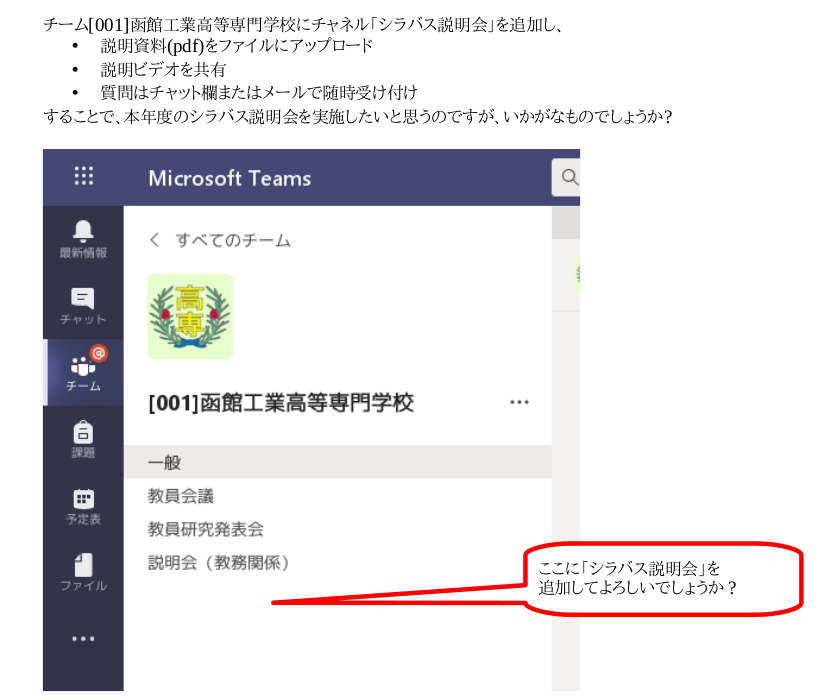Open the 説明会（教務関係） channel
The width and height of the screenshot is (829, 700).
point(219,563)
